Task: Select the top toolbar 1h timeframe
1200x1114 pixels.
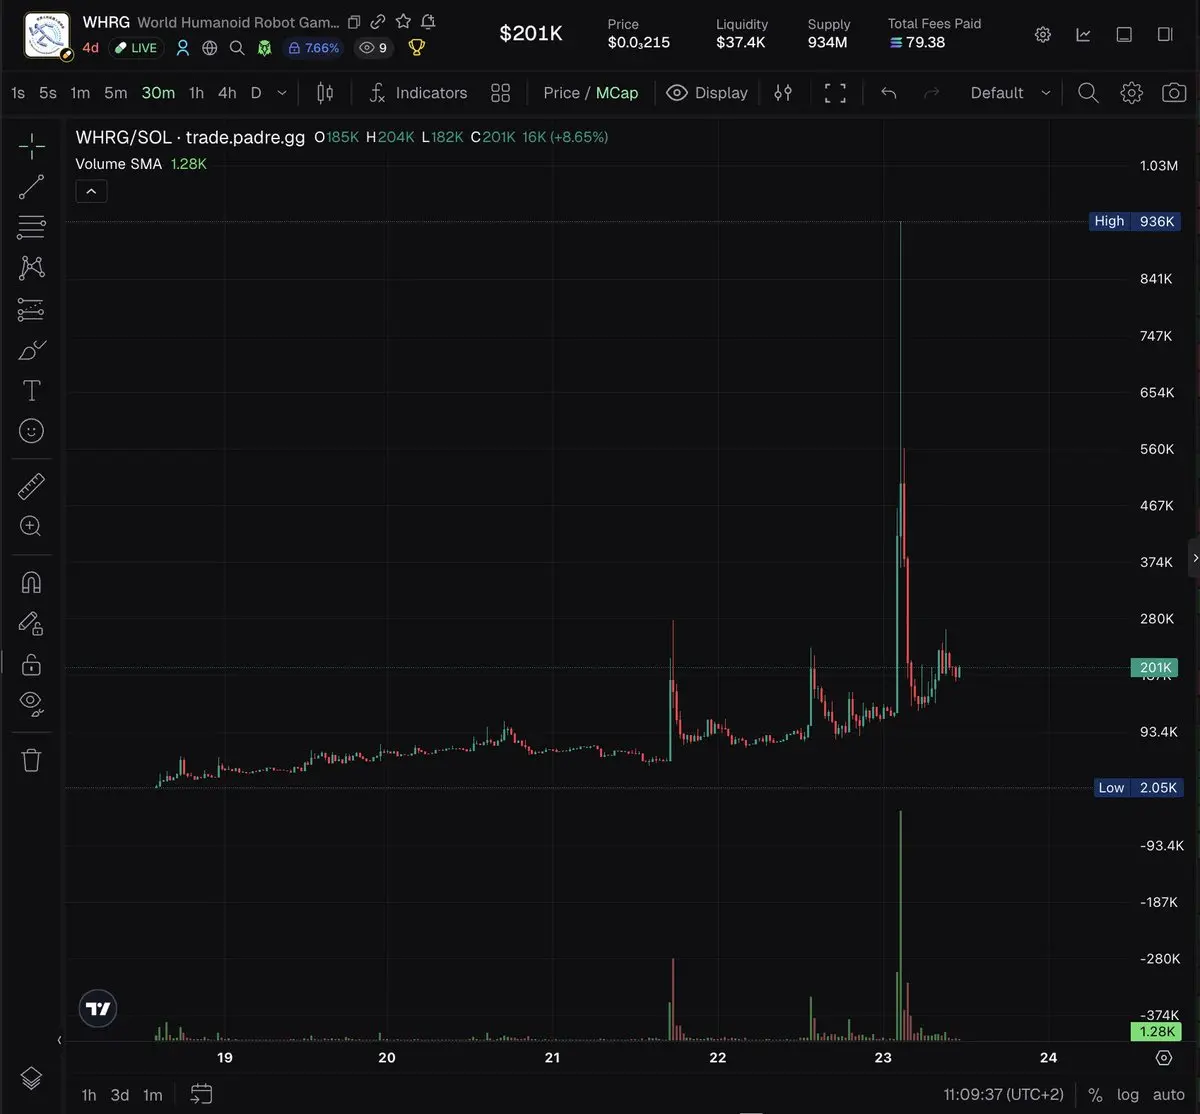Action: click(196, 93)
